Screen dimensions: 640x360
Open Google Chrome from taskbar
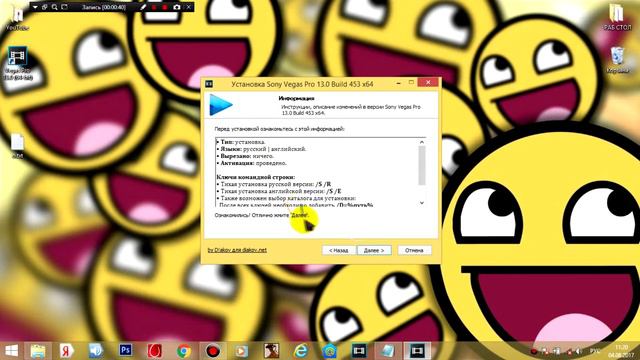[184, 351]
